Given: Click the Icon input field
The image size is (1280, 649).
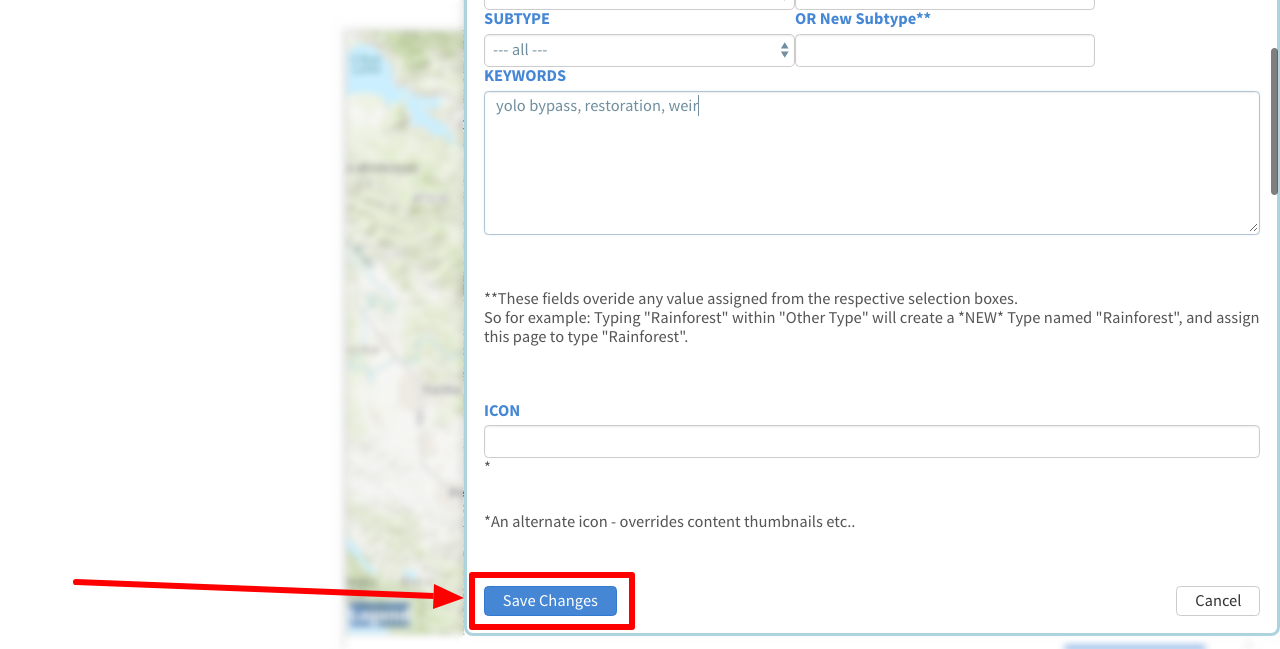Looking at the screenshot, I should point(870,441).
